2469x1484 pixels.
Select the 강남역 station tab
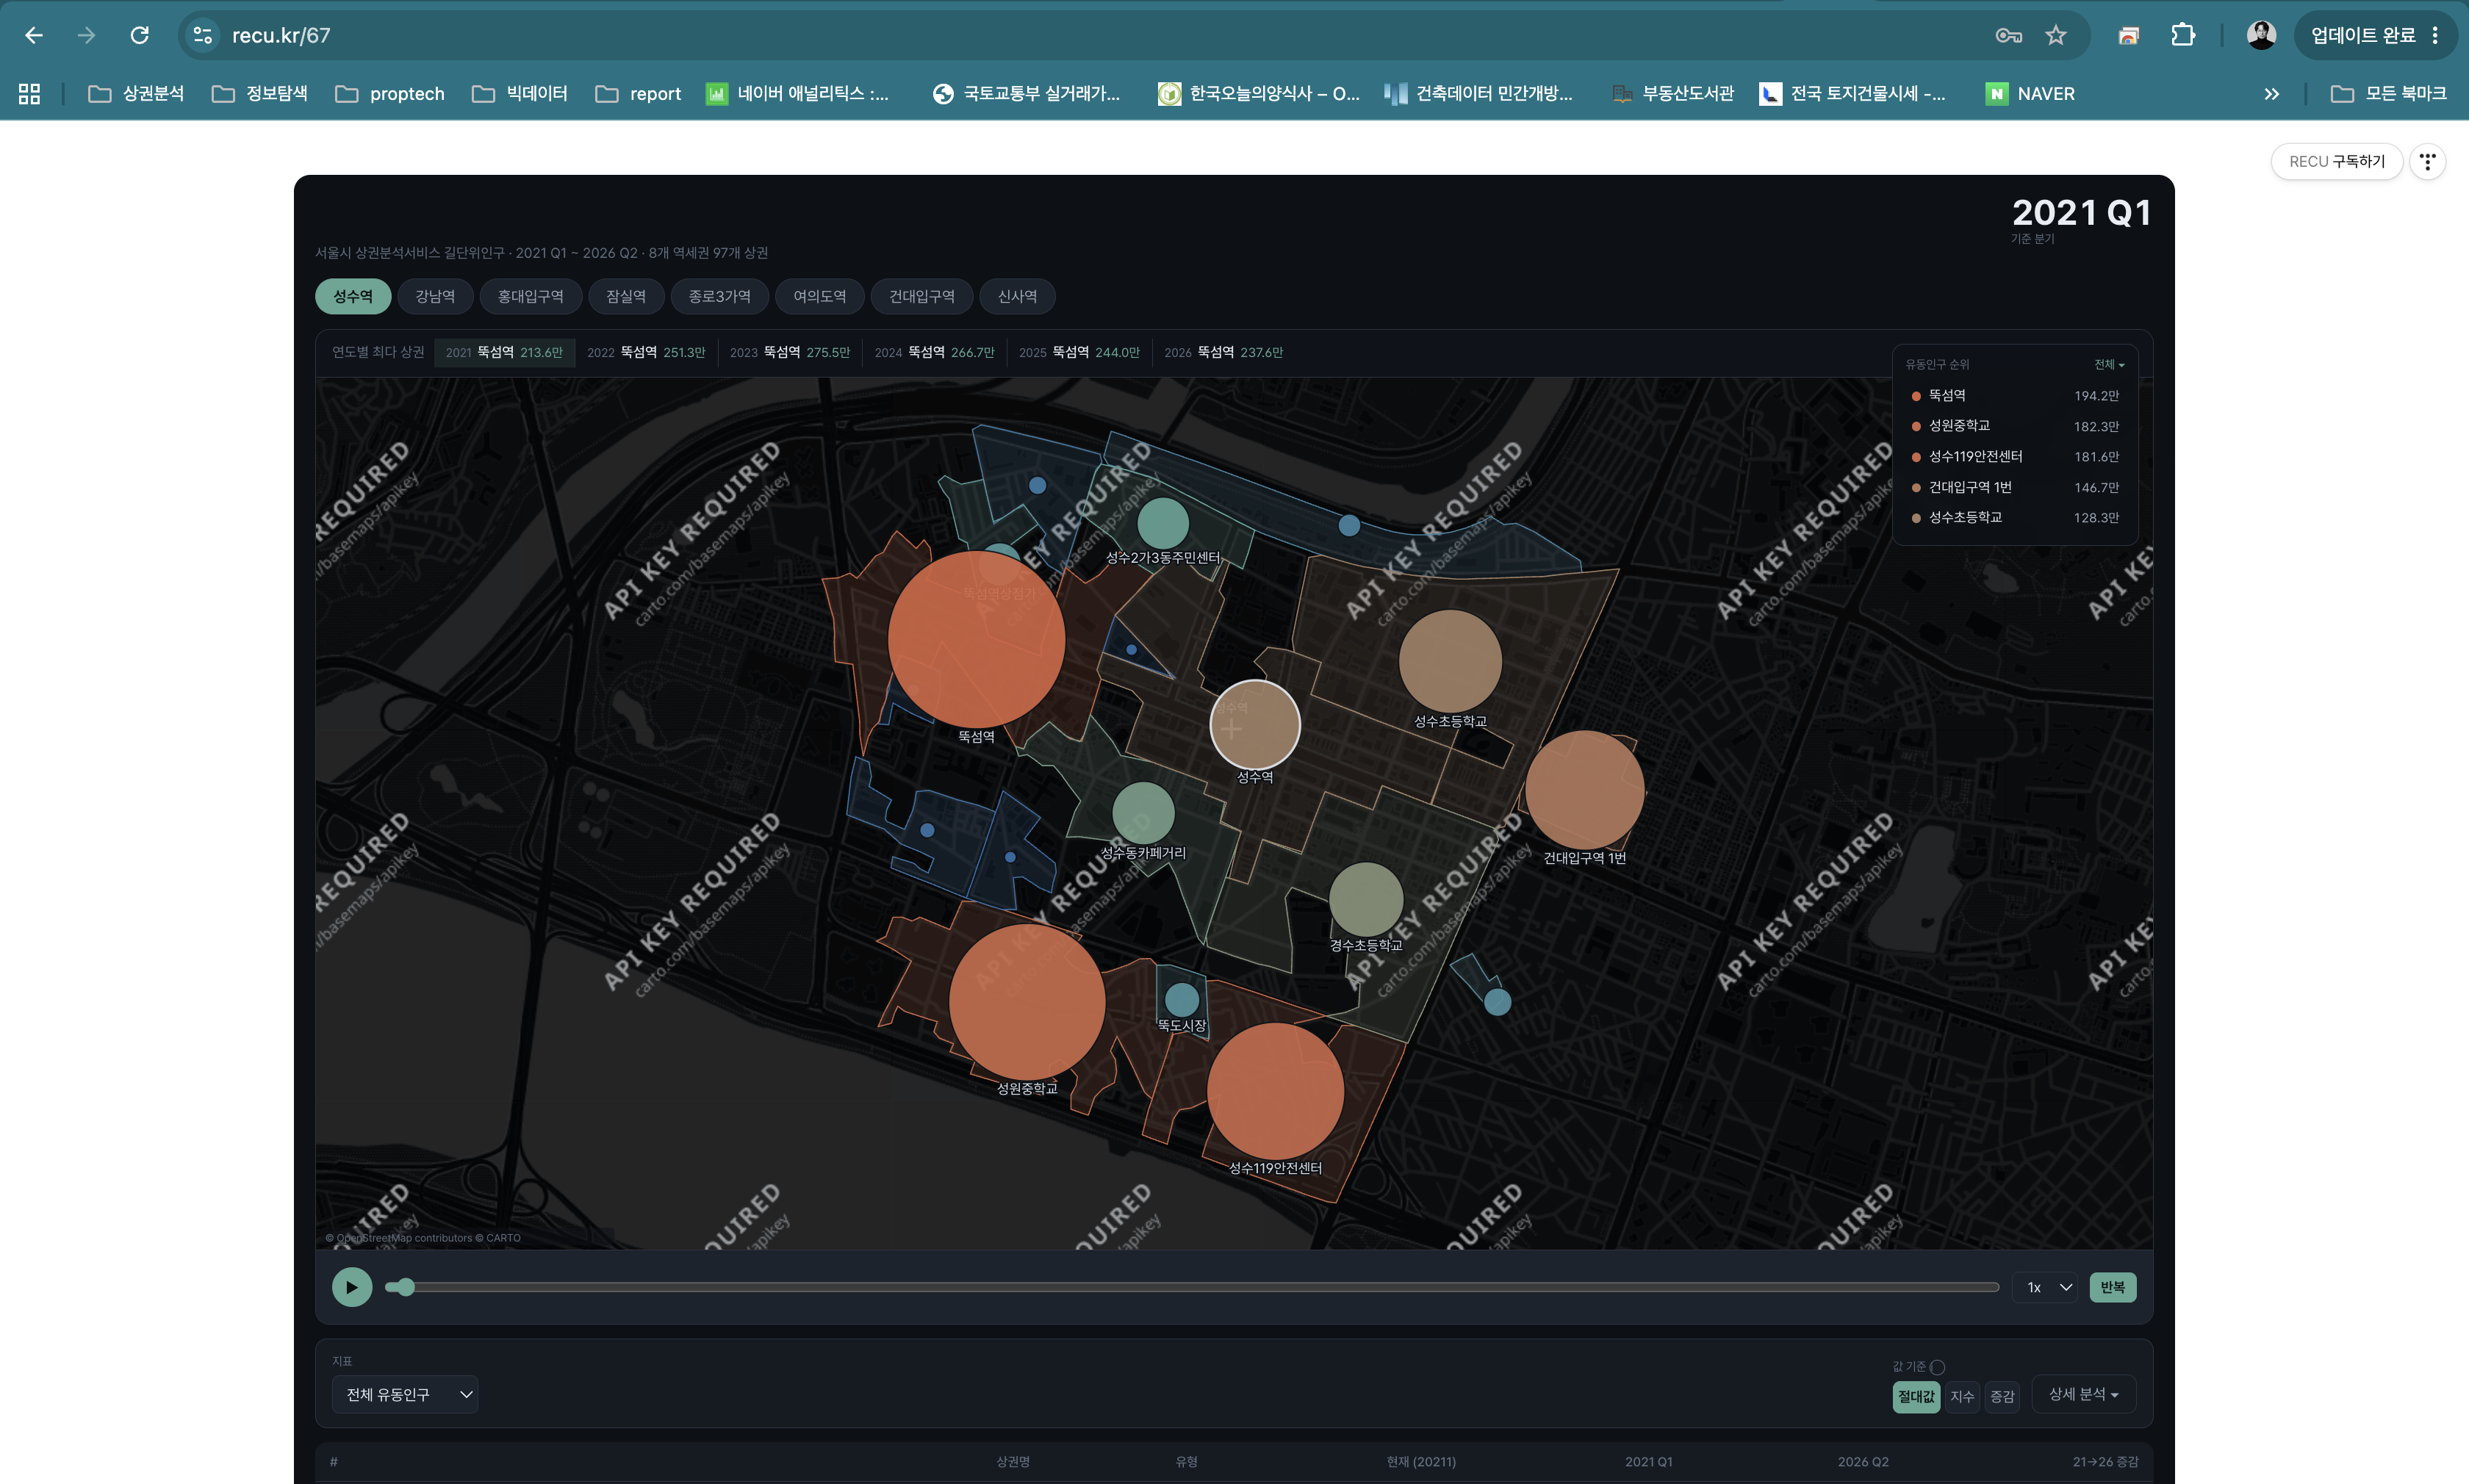435,296
